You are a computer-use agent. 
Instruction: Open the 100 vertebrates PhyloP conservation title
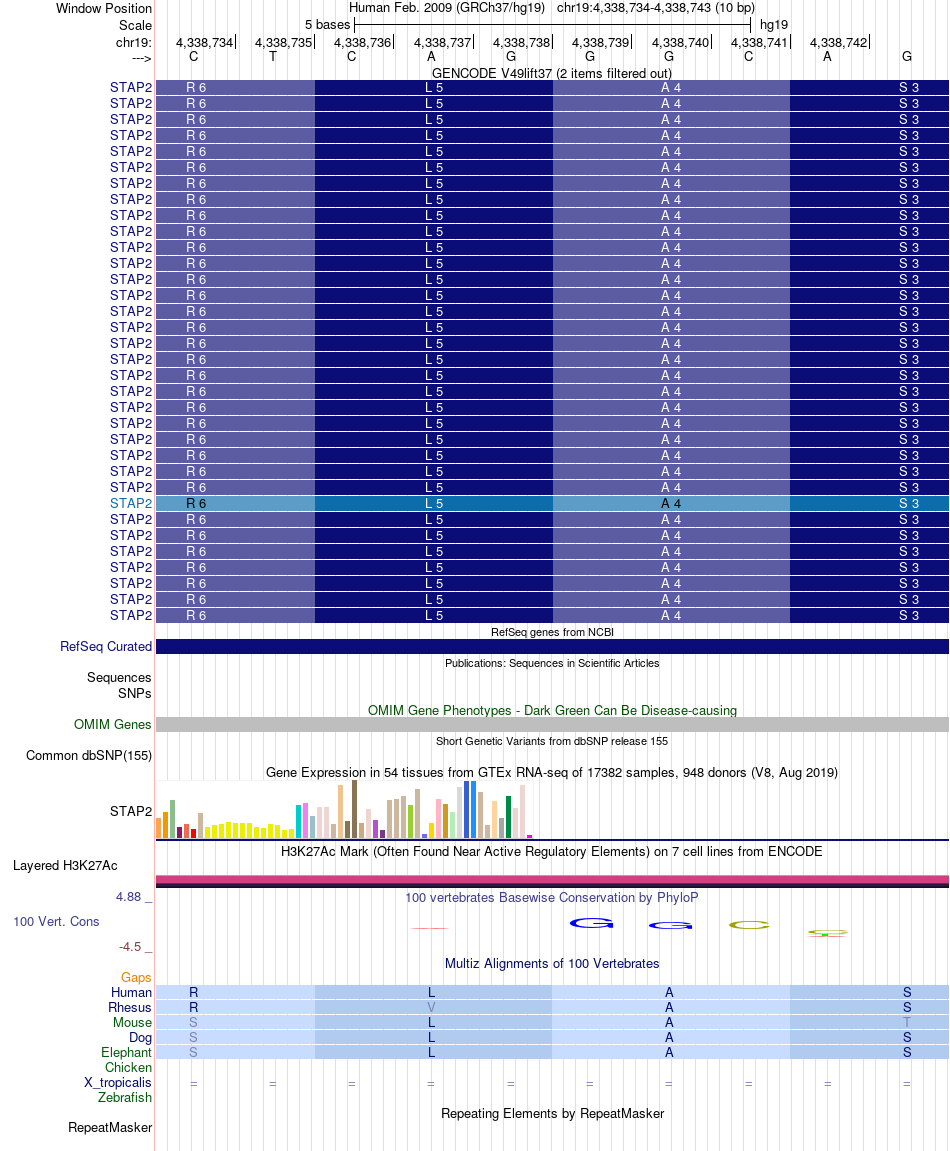552,898
